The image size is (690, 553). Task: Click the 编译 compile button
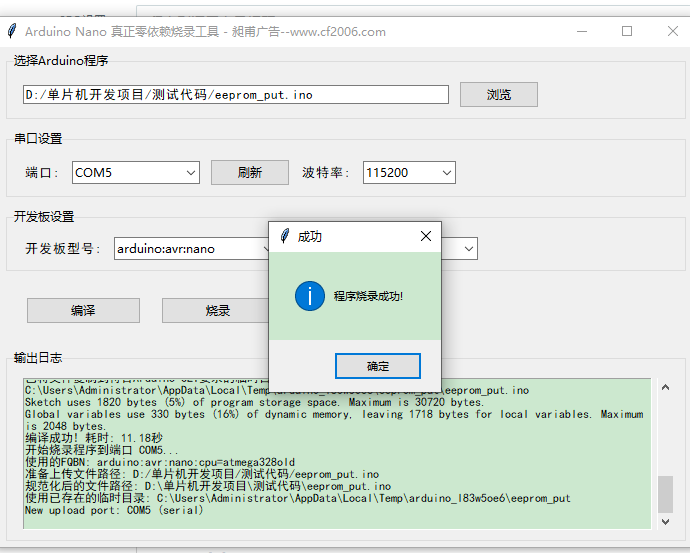tap(83, 311)
